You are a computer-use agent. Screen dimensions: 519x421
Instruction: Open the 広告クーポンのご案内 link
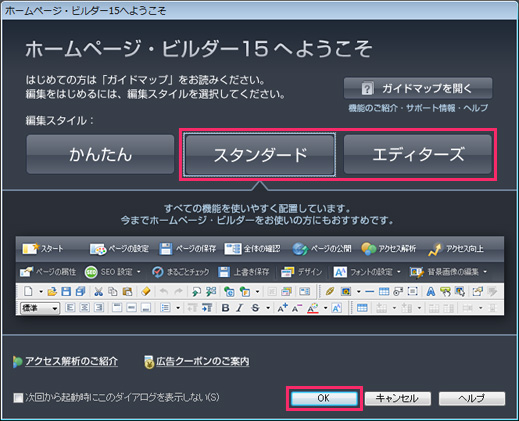pyautogui.click(x=202, y=361)
